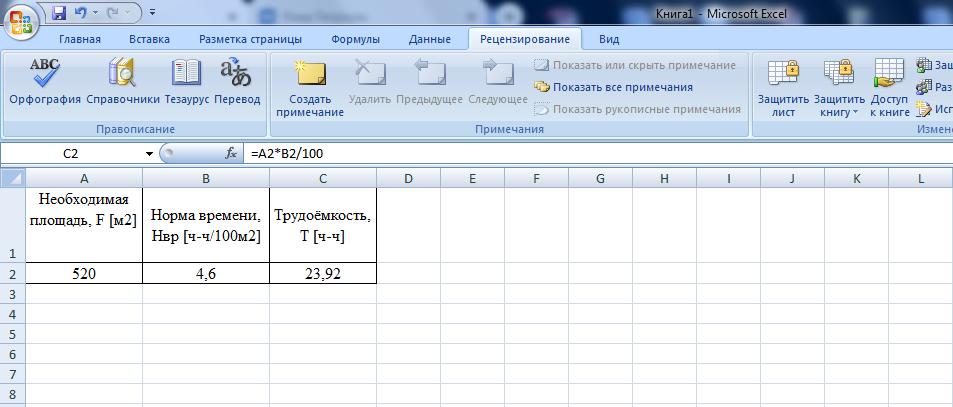Screen dimensions: 953x407
Task: Open the Office button menu
Action: pos(21,21)
